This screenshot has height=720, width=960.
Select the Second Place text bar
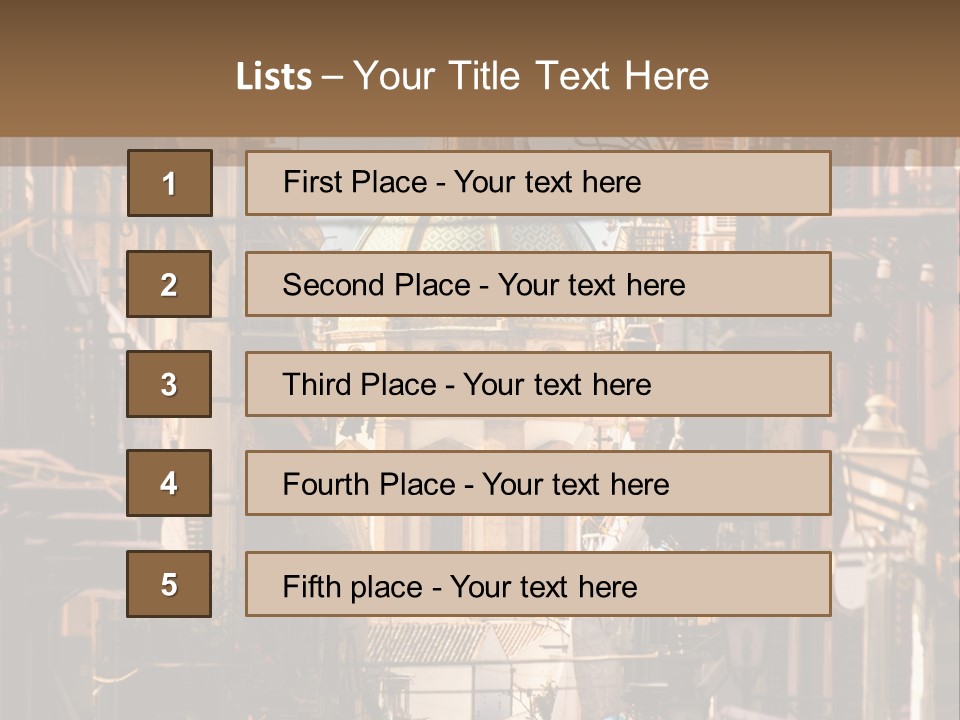538,284
